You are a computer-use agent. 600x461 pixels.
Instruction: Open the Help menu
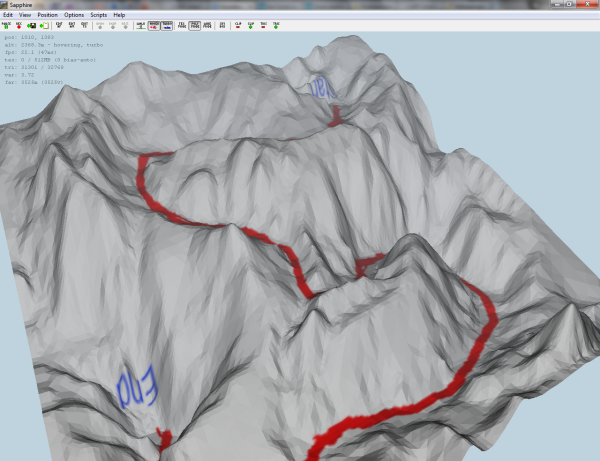coord(120,15)
